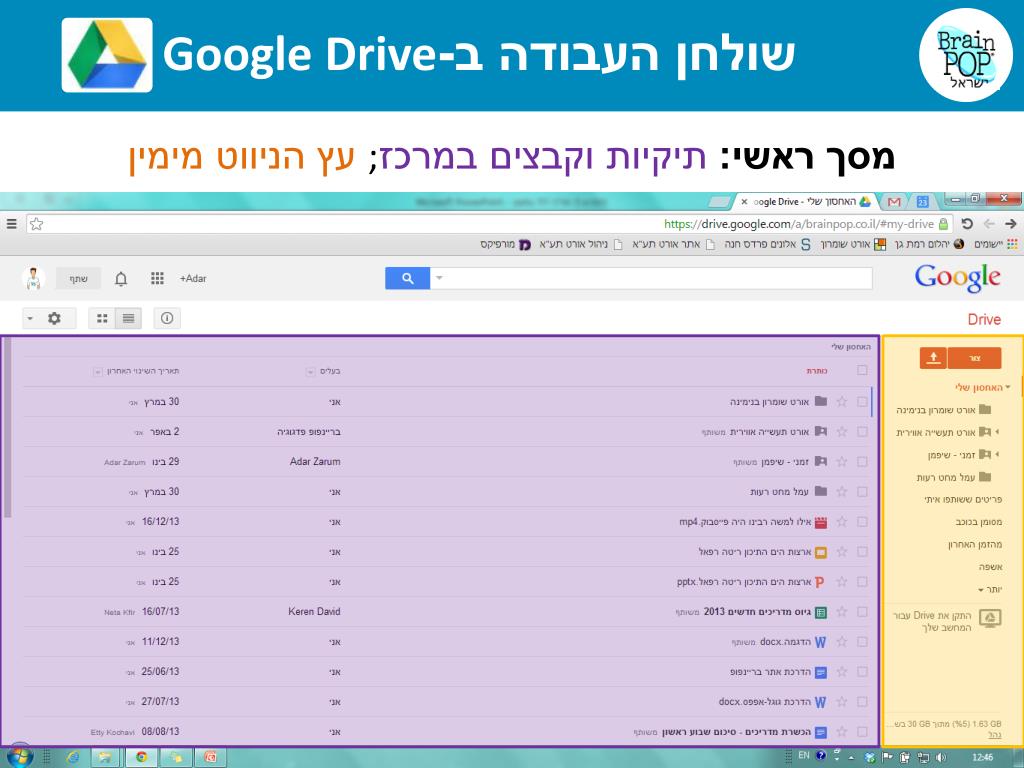The width and height of the screenshot is (1024, 768).
Task: Click the pptx PowerPoint file icon
Action: [x=820, y=582]
